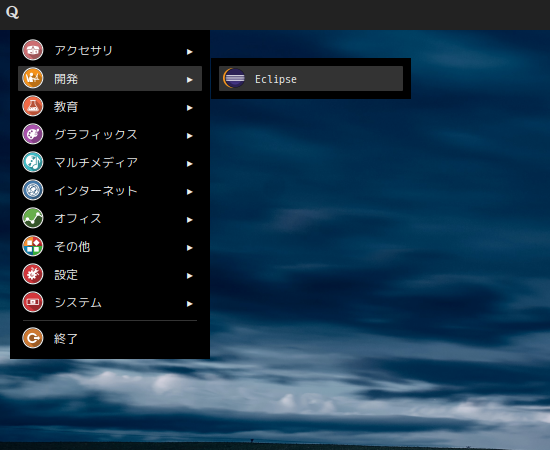Open the グラフィックス menu entry

110,135
